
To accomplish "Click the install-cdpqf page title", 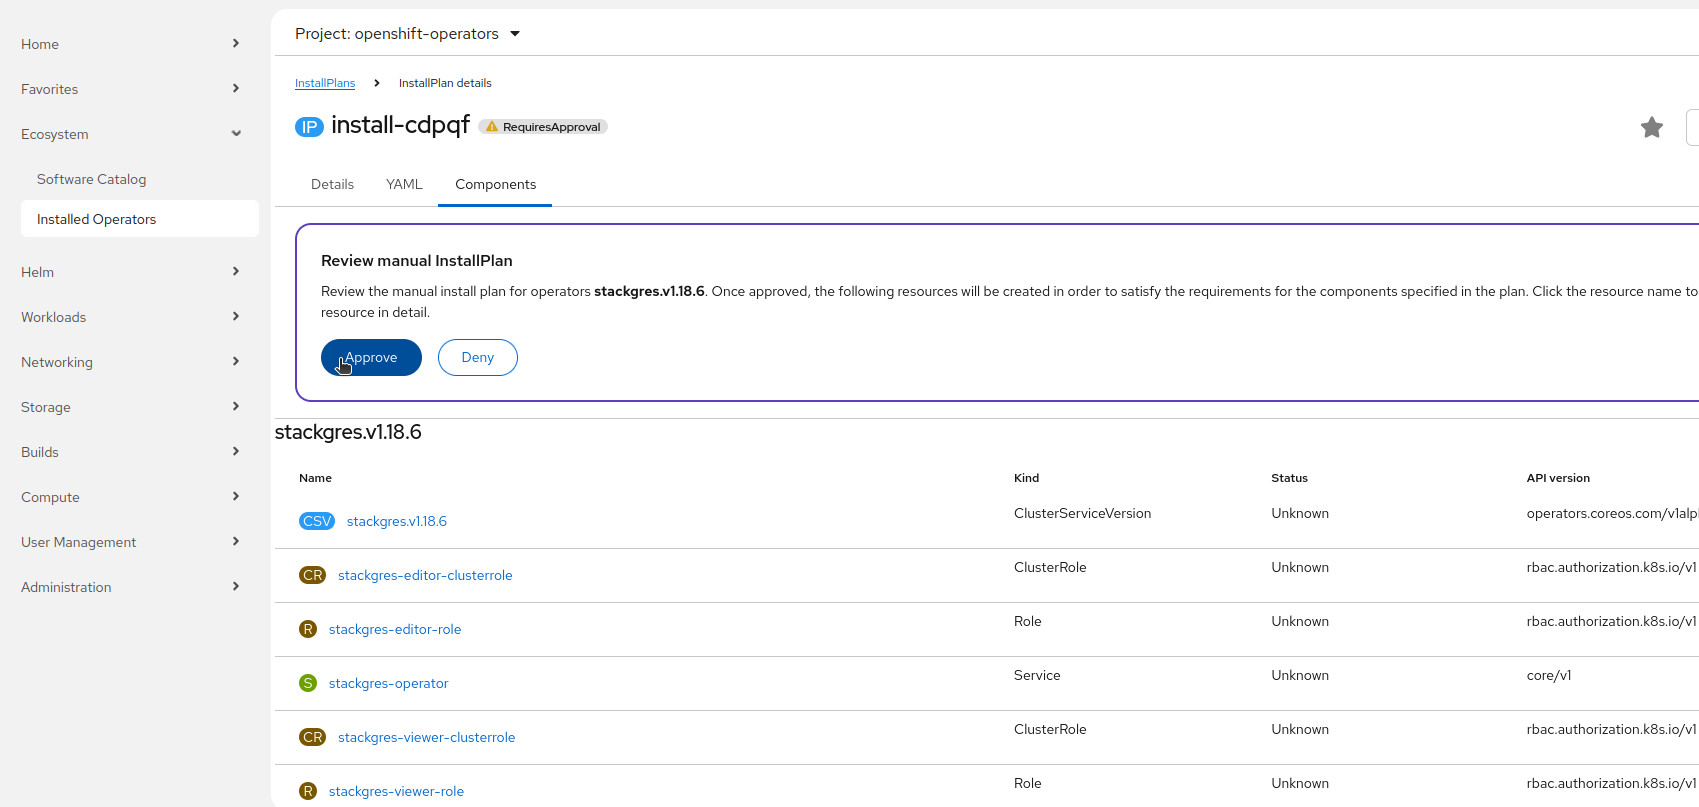I will pyautogui.click(x=400, y=125).
